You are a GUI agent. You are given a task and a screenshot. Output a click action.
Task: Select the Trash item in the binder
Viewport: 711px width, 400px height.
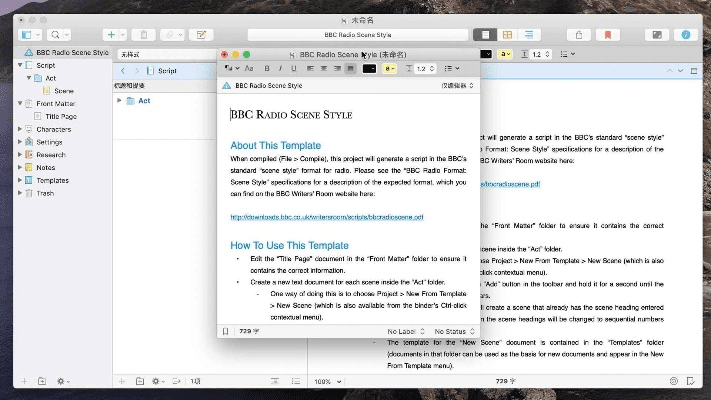coord(46,193)
